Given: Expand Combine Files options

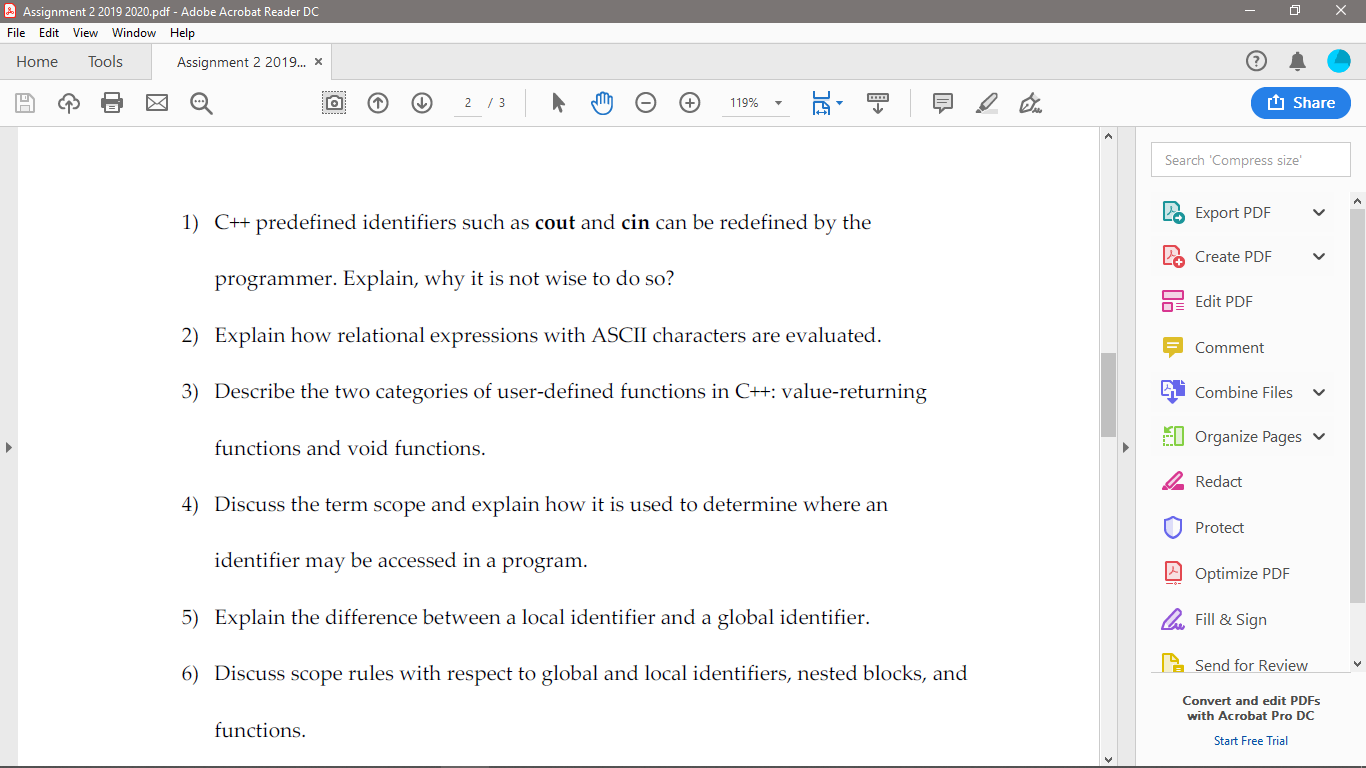Looking at the screenshot, I should [x=1318, y=392].
